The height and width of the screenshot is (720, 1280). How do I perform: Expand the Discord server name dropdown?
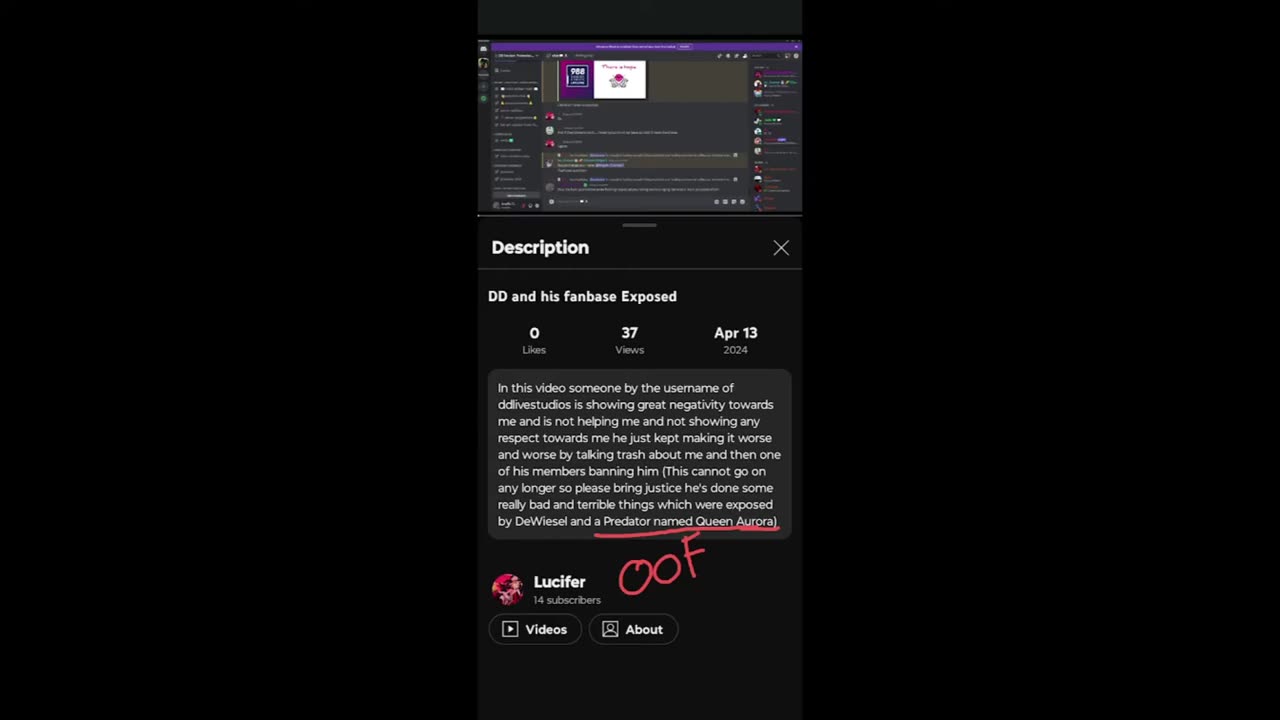[x=515, y=56]
